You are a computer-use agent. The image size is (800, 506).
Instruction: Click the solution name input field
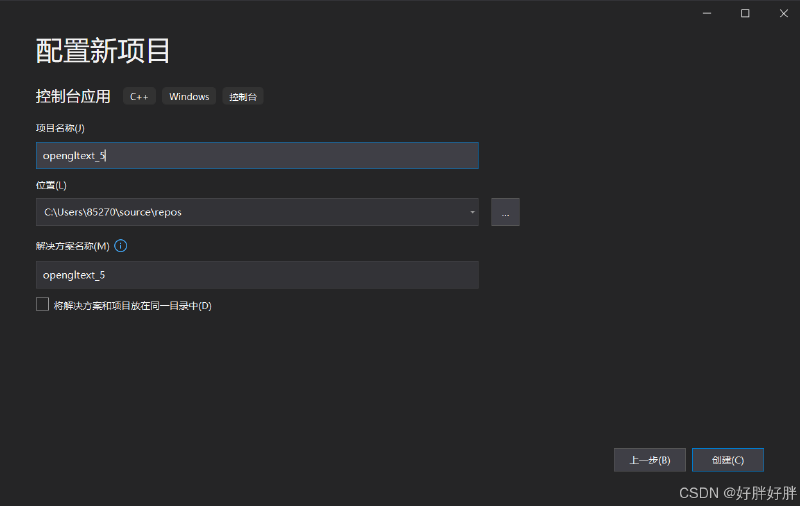point(257,275)
